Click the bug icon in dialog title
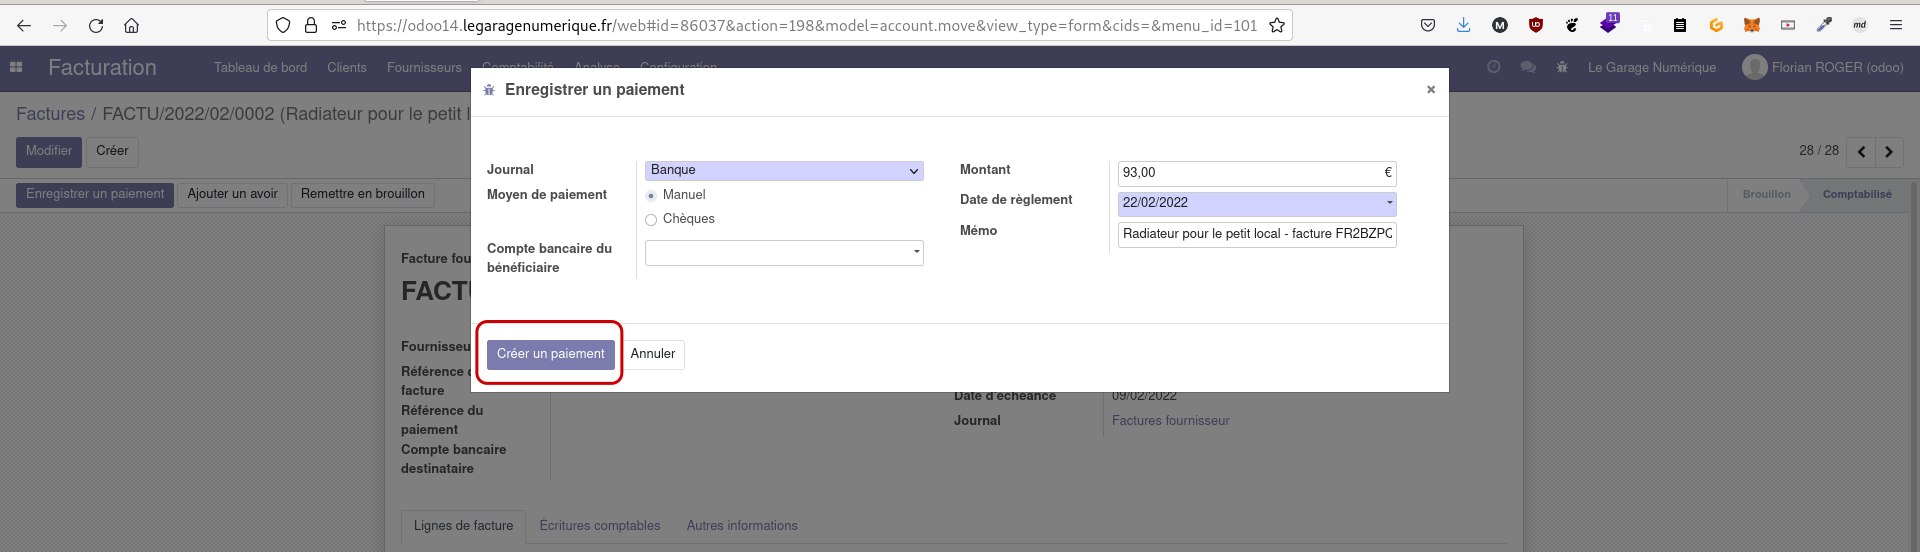The image size is (1920, 552). pos(489,90)
